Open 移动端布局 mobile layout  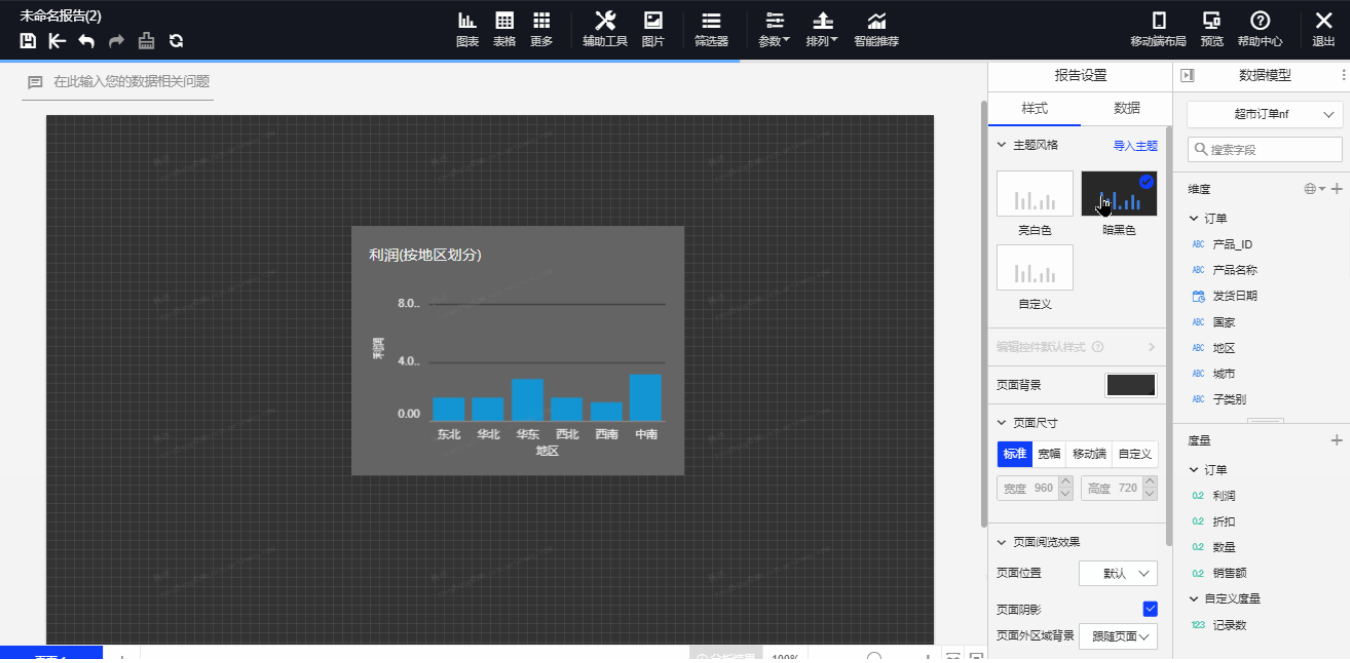point(1158,29)
